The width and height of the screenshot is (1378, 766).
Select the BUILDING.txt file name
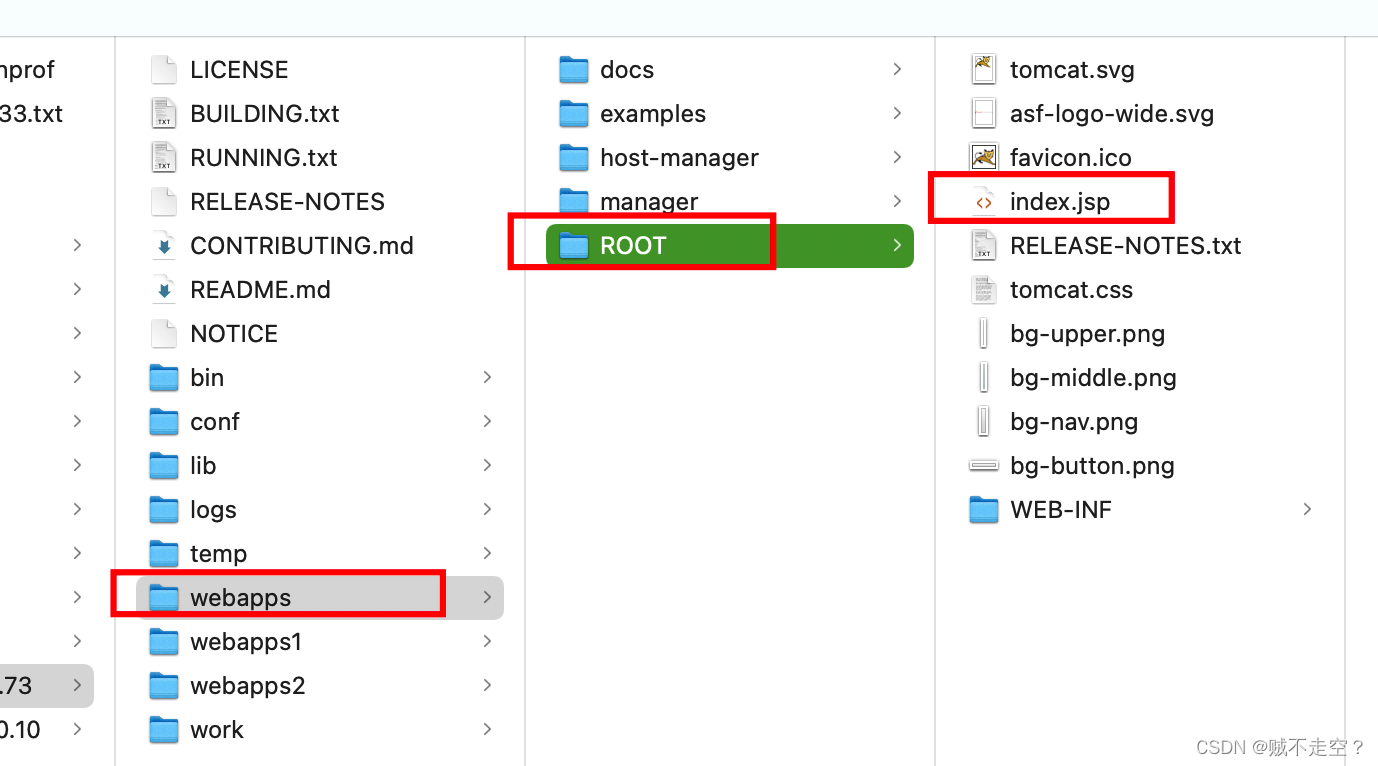(265, 113)
